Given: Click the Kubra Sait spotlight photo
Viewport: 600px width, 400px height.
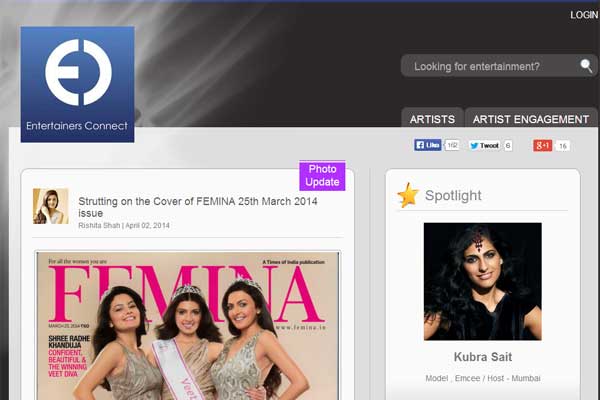Looking at the screenshot, I should (x=482, y=281).
